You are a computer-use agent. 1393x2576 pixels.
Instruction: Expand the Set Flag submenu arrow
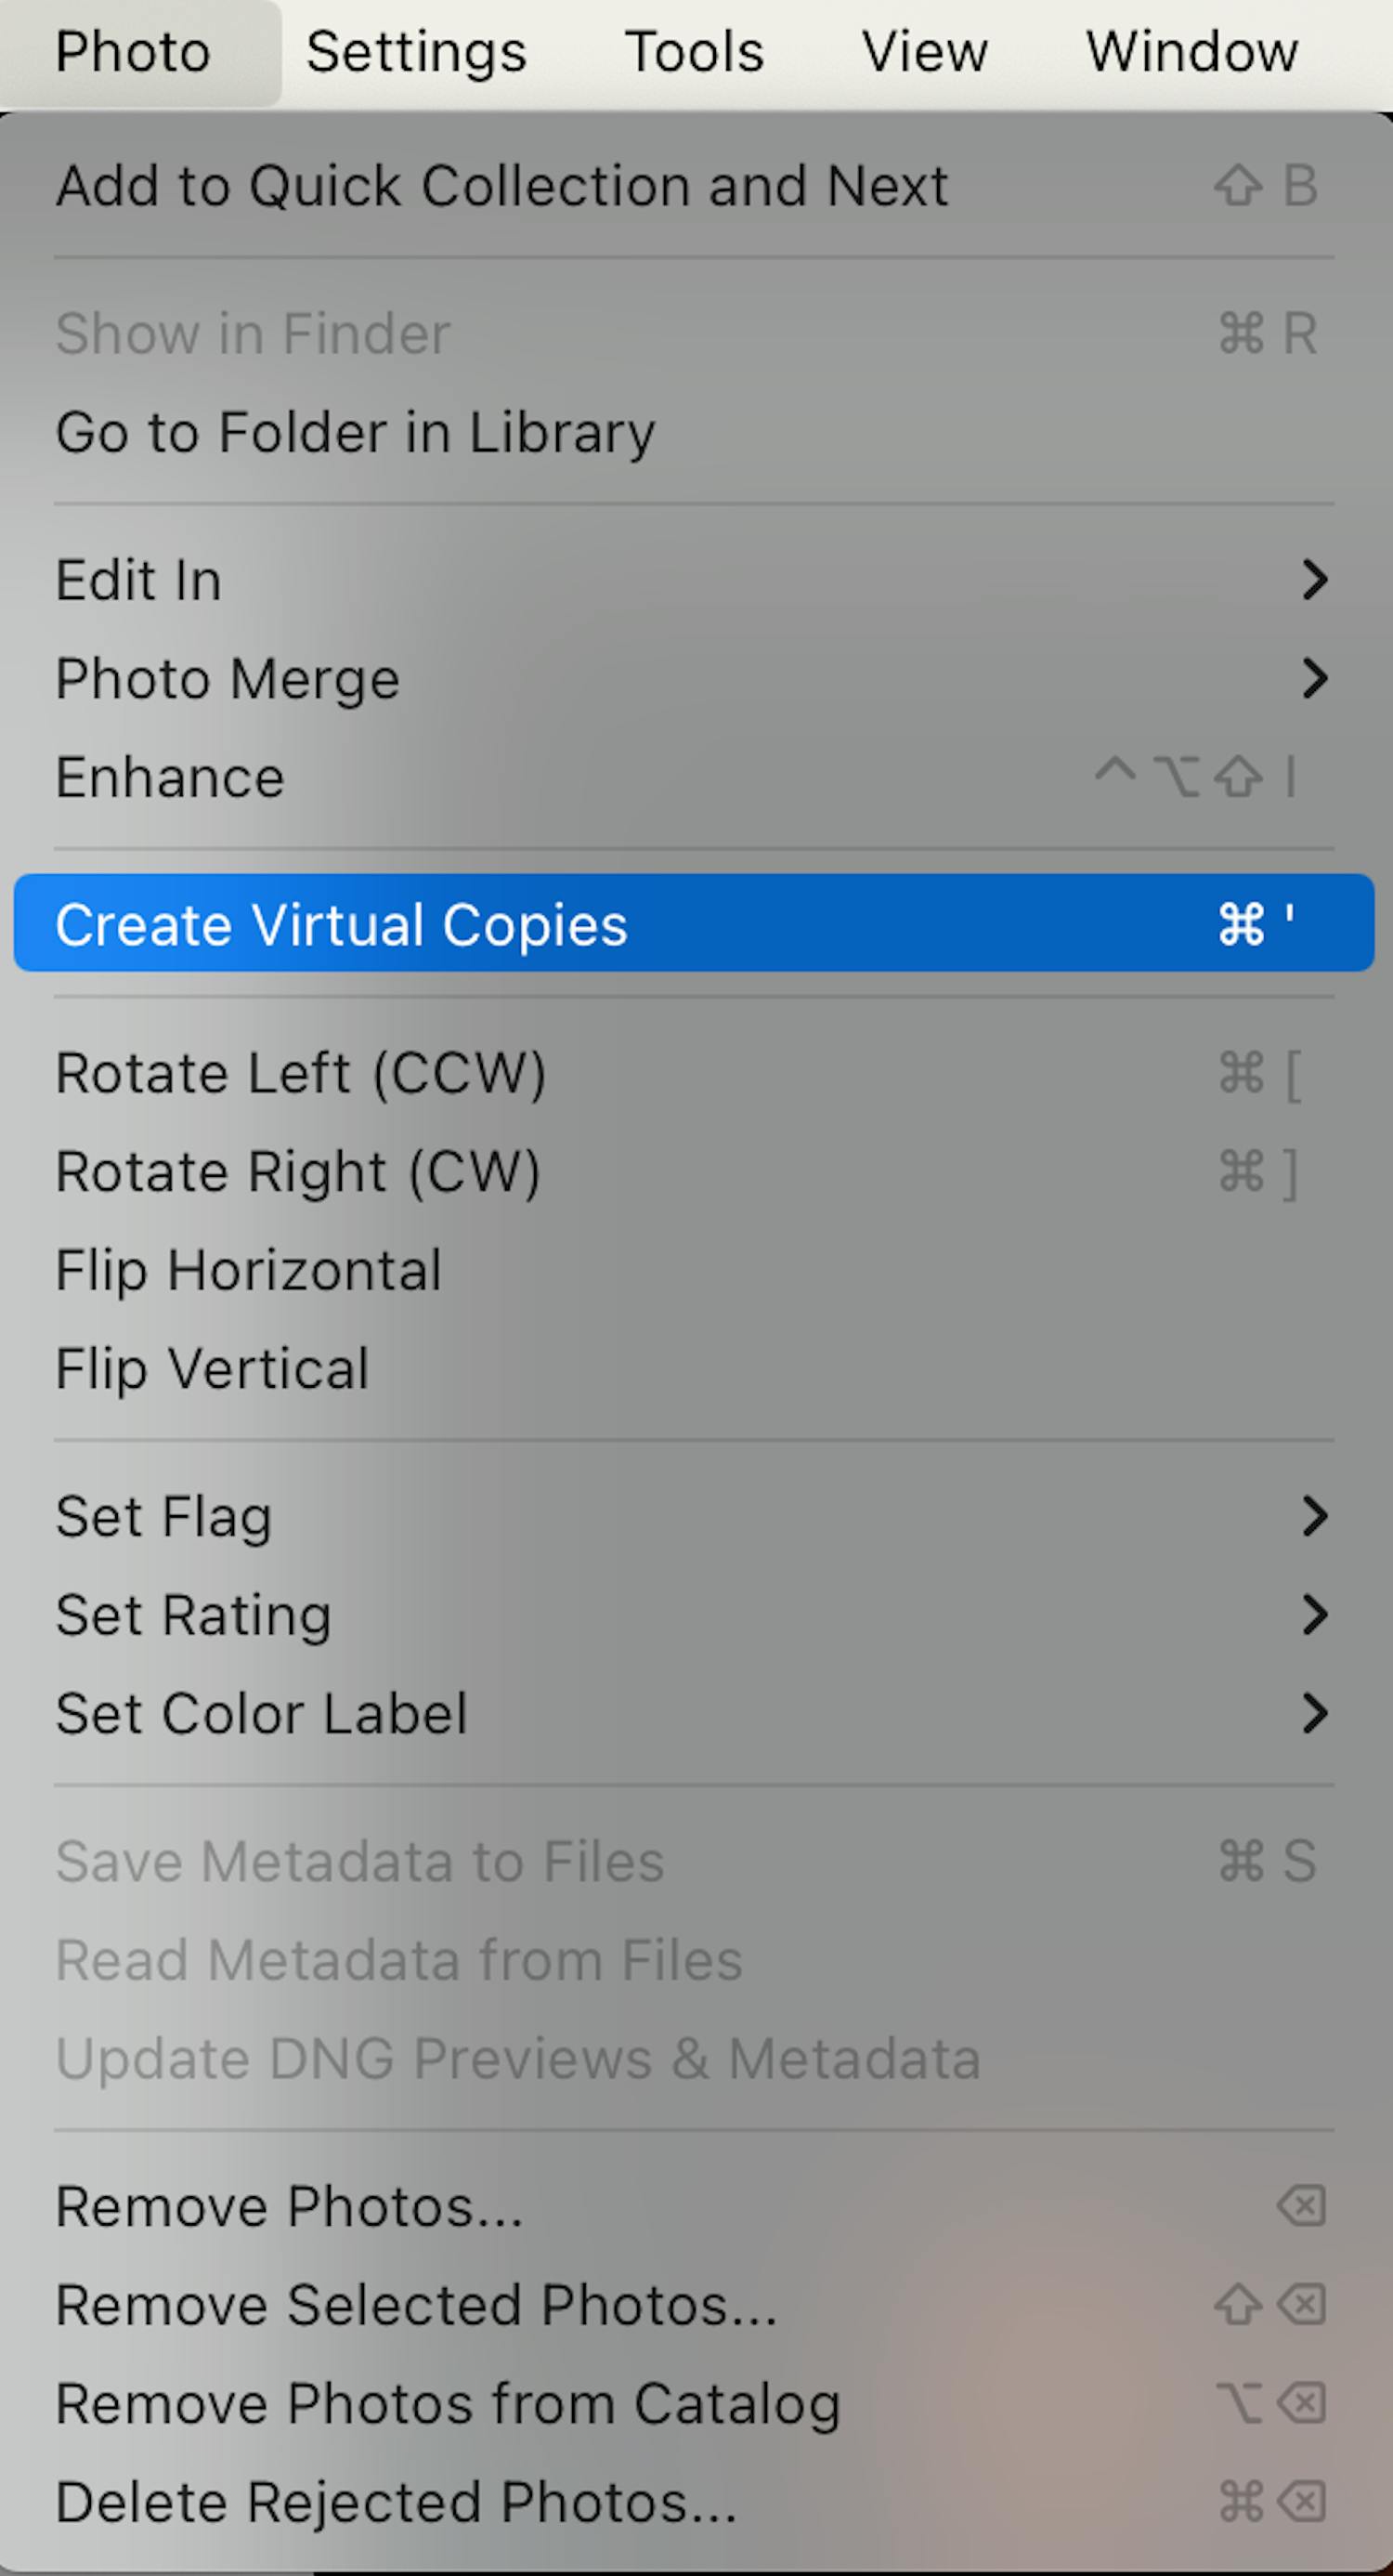pos(1314,1516)
